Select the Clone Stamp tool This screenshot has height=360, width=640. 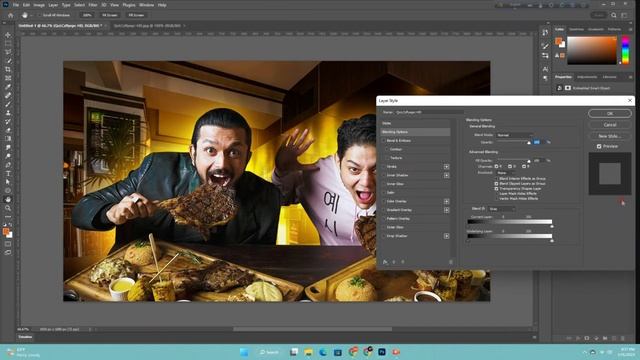click(8, 113)
